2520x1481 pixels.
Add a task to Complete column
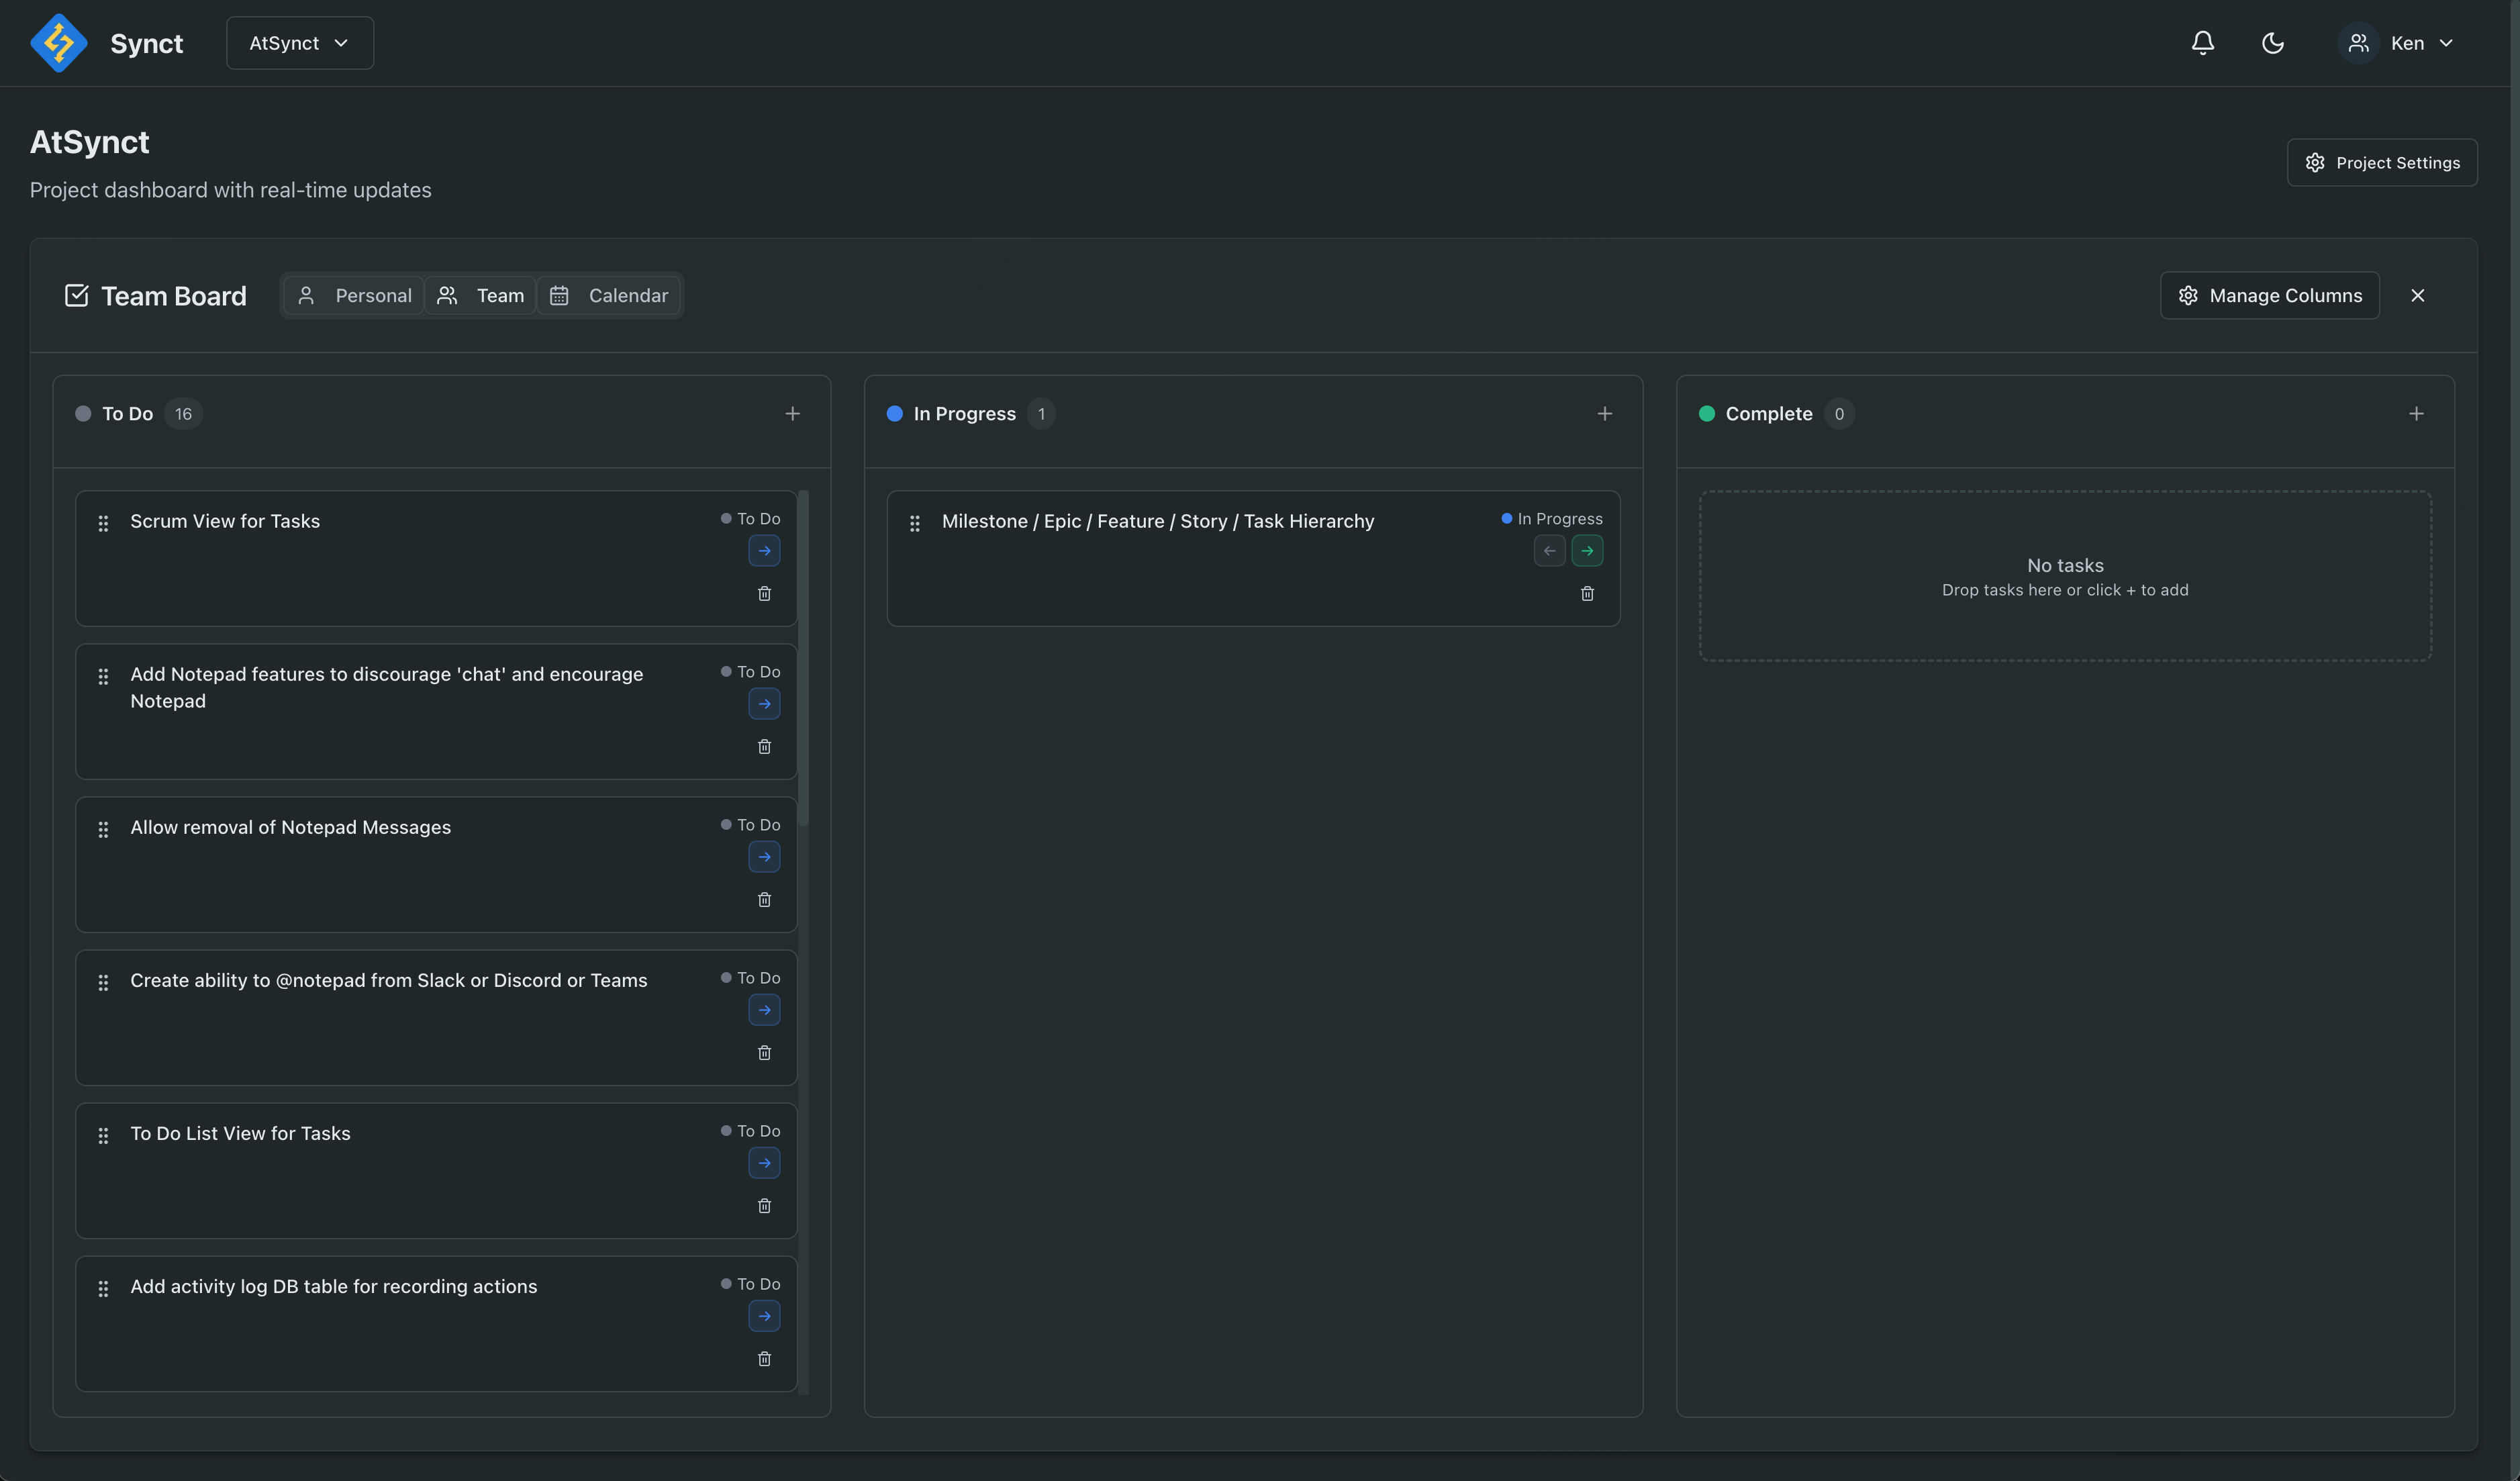point(2416,413)
